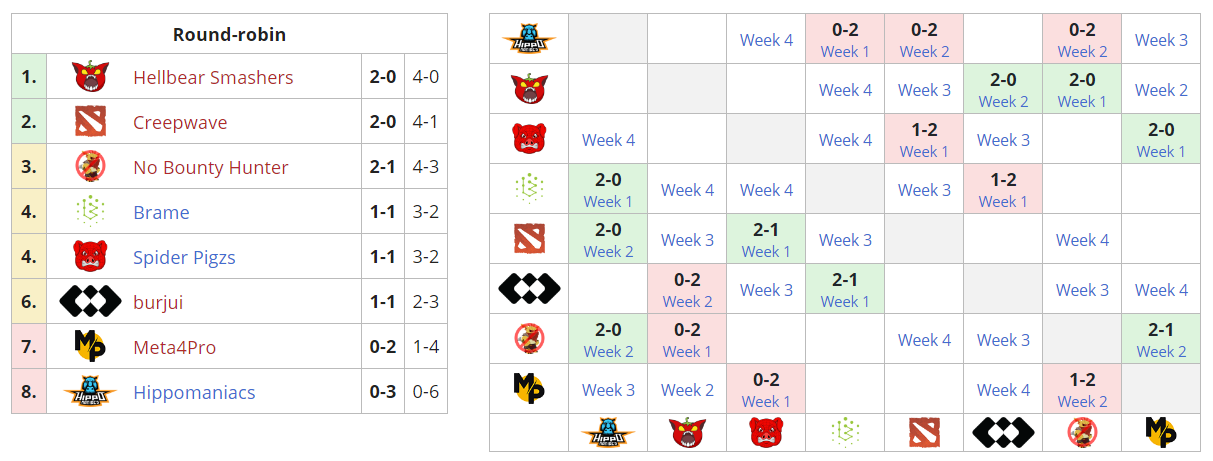Open the Spider Pigzs team name link
Image resolution: width=1213 pixels, height=461 pixels.
[184, 257]
